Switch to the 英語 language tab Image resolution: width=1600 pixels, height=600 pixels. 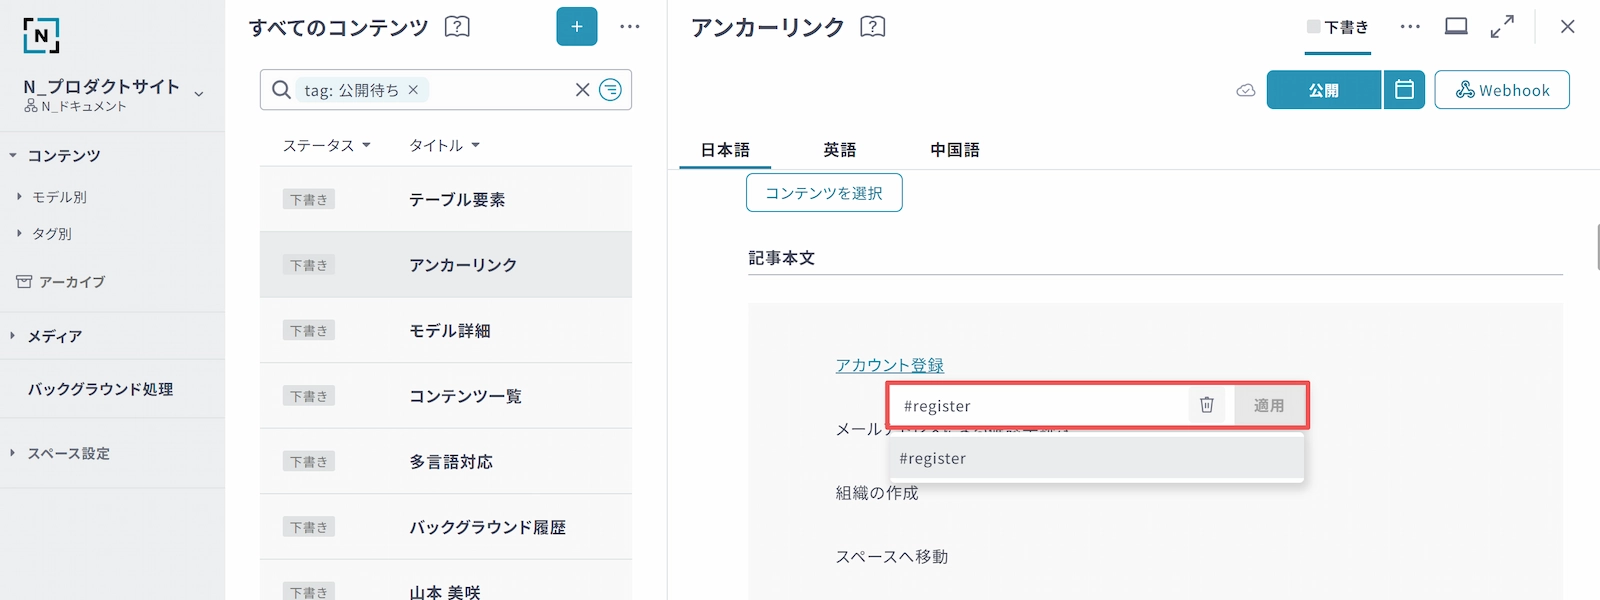tap(839, 150)
